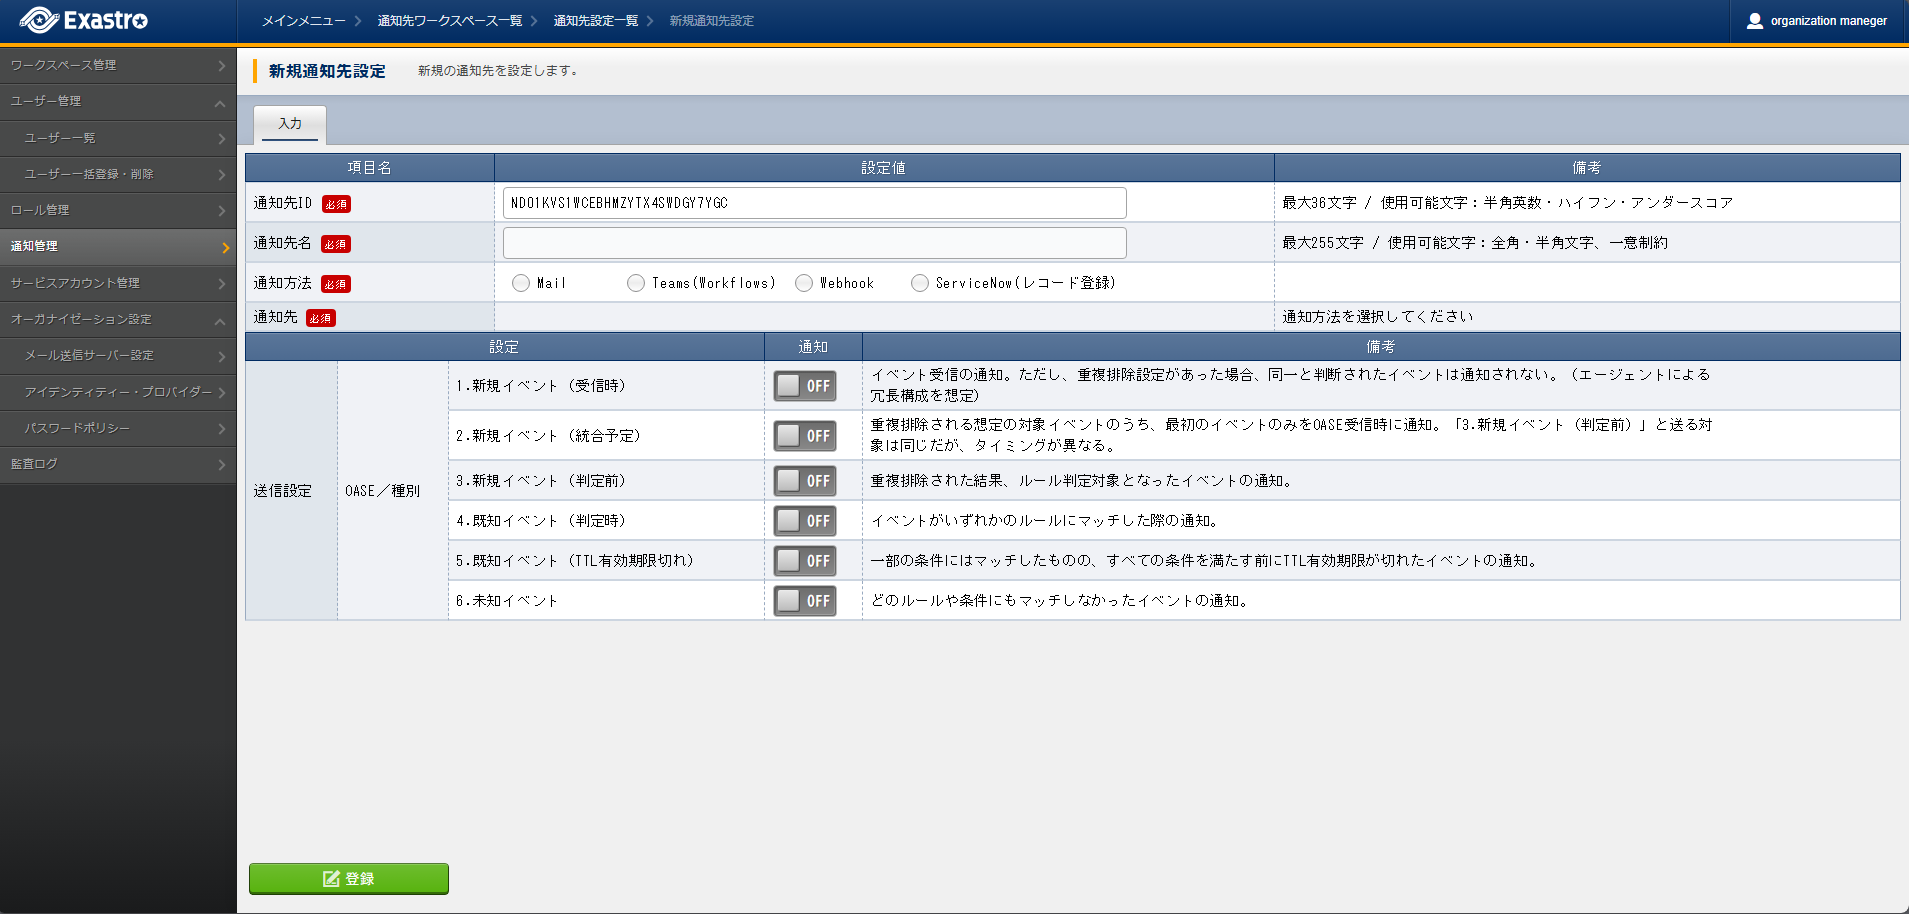Toggle 1.新規イベント（受信時） notification switch
1909x914 pixels.
805,386
